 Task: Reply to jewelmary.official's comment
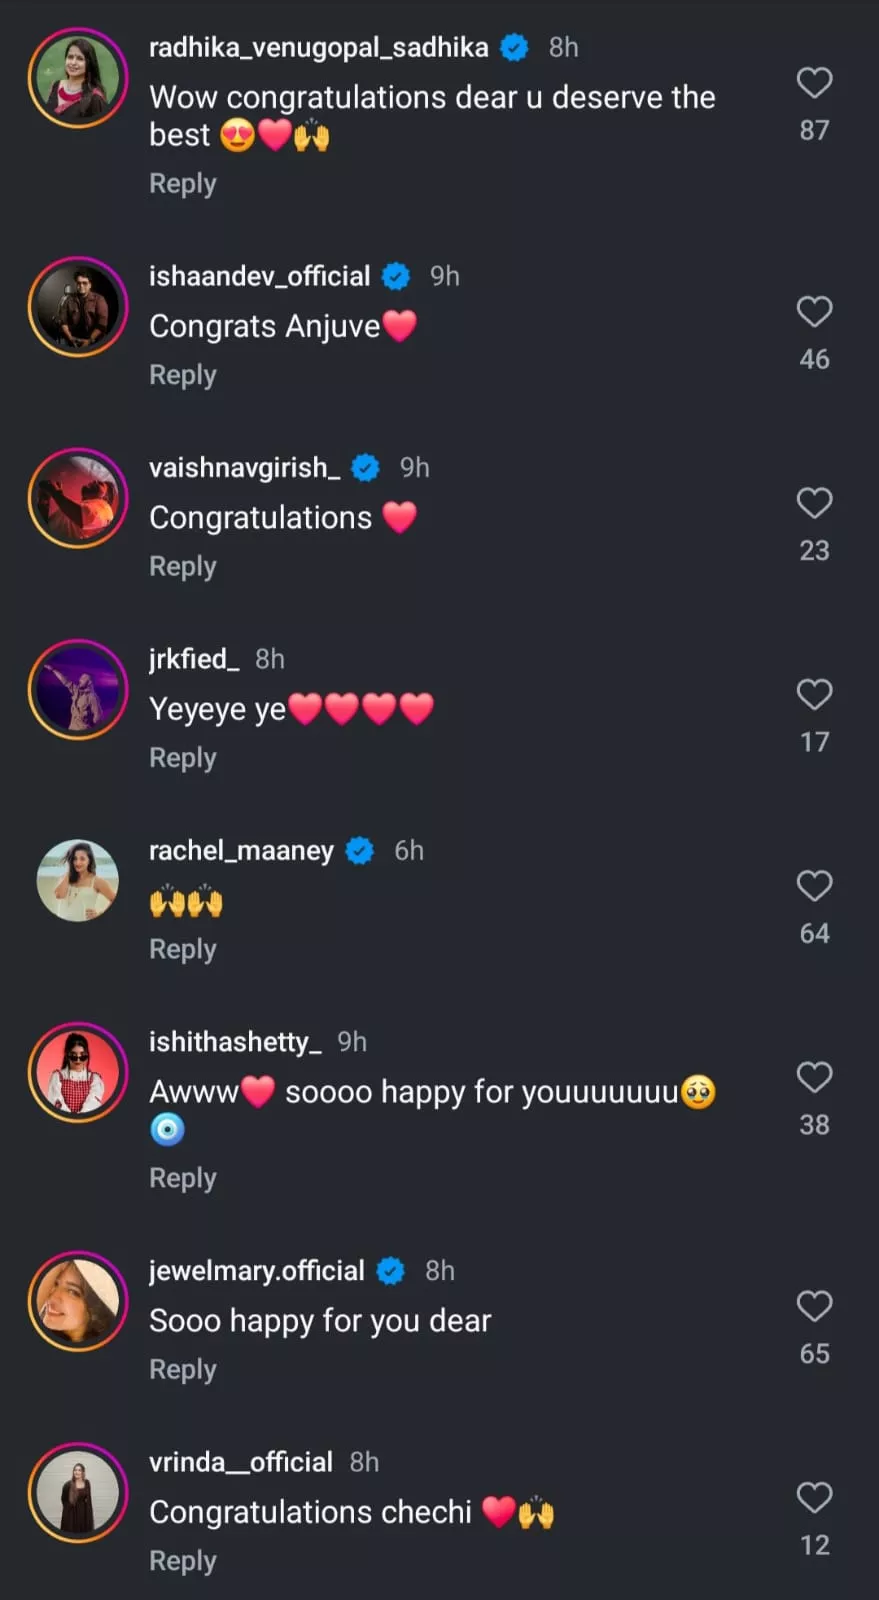pyautogui.click(x=182, y=1370)
